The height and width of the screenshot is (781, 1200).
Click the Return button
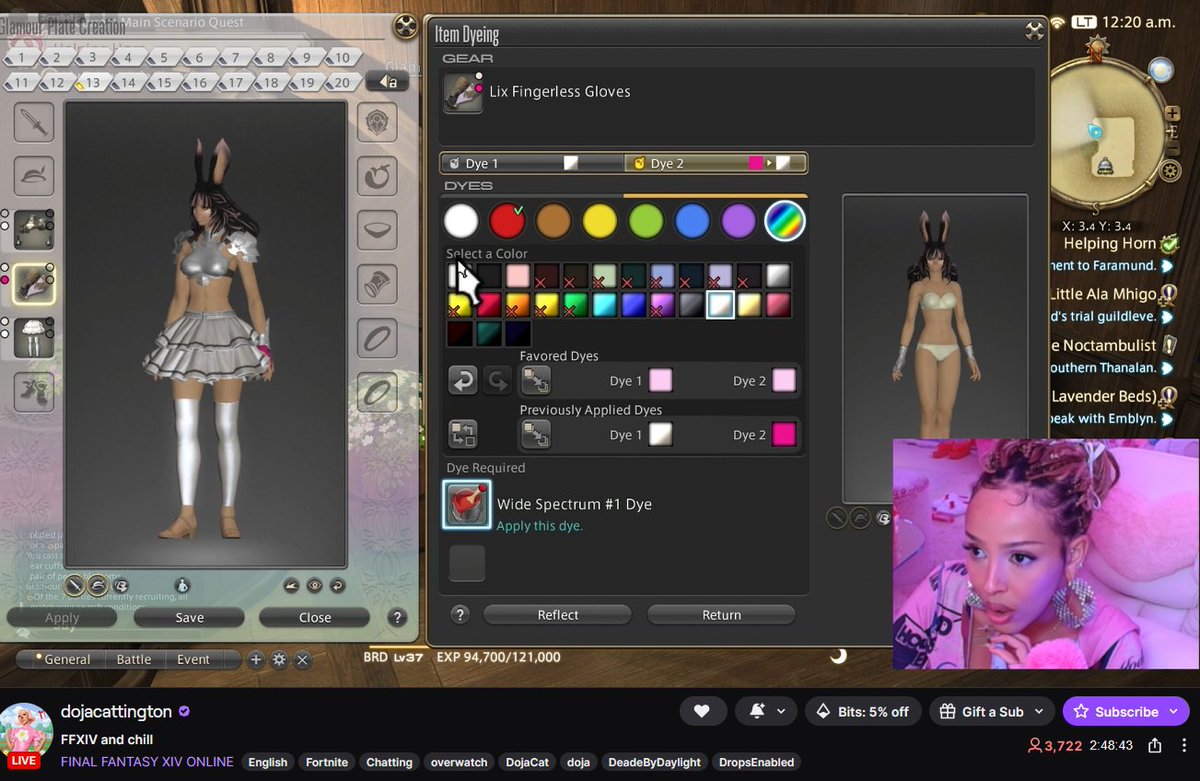tap(721, 615)
